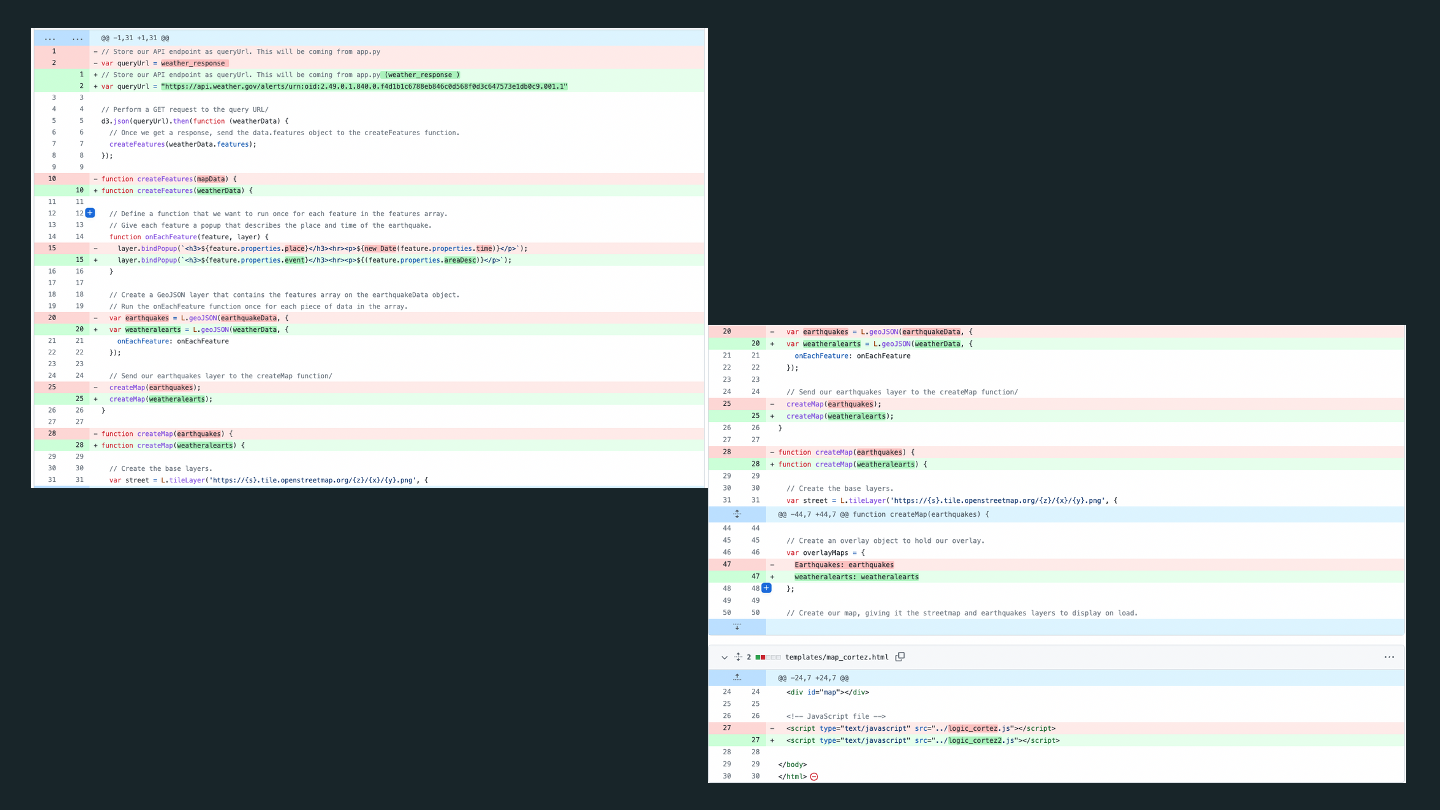This screenshot has height=810, width=1440.
Task: Click the added createFeatures(weatherData) line
Action: point(177,190)
